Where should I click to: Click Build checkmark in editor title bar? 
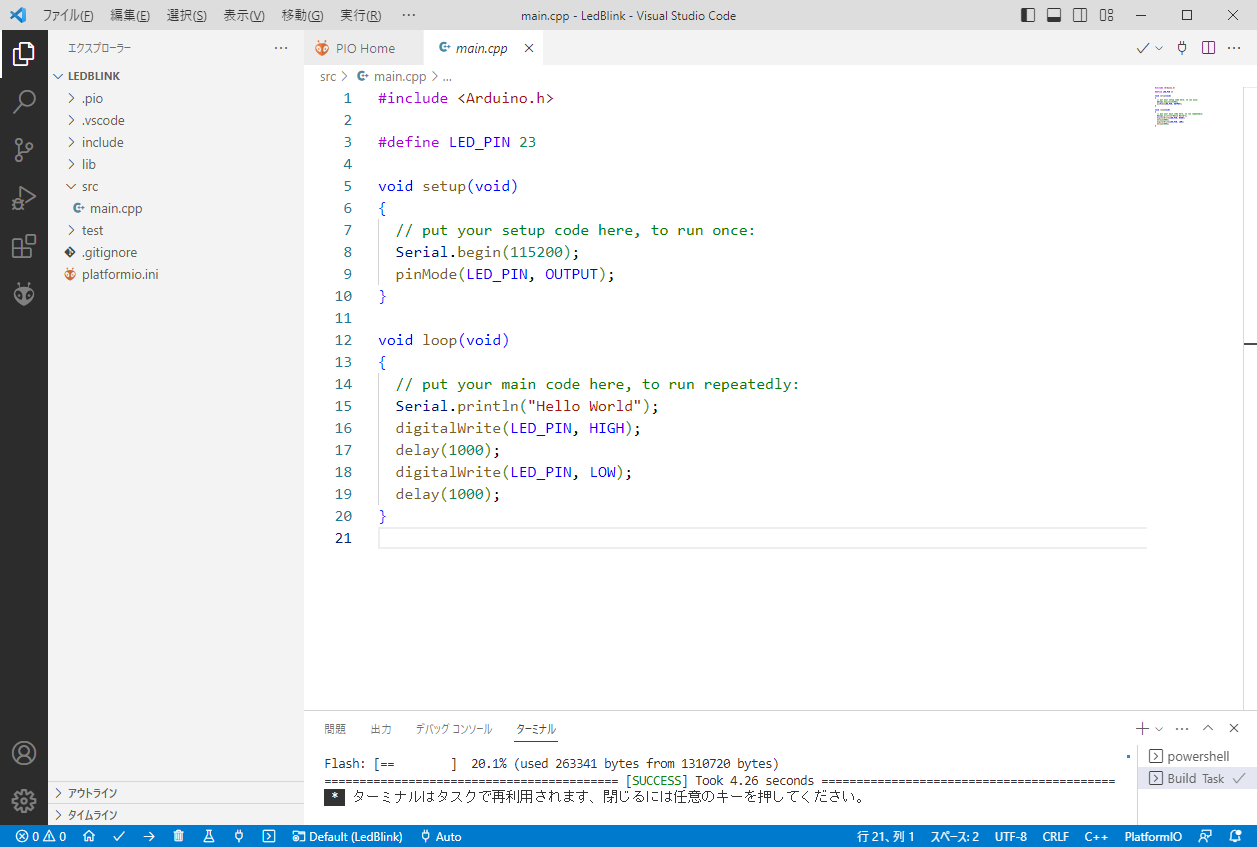[x=1142, y=48]
